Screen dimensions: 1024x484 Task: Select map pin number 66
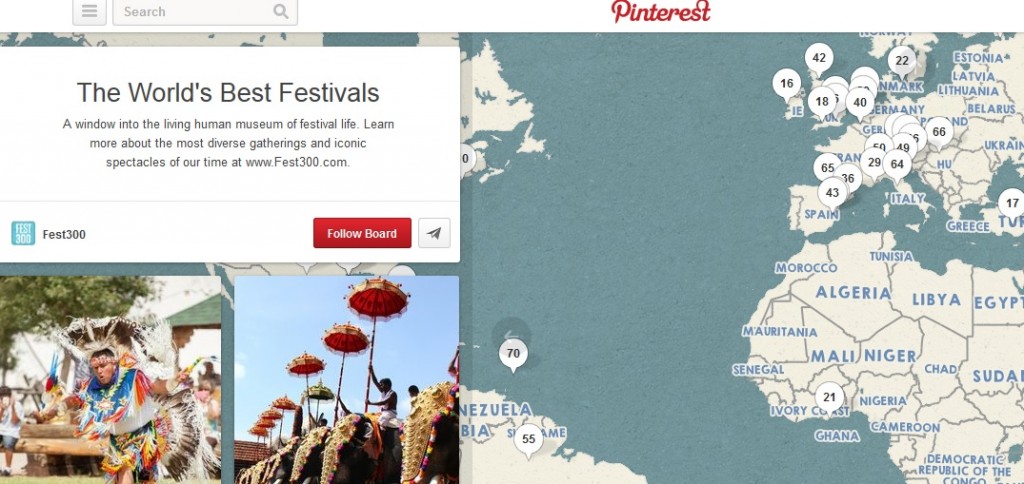pos(938,133)
